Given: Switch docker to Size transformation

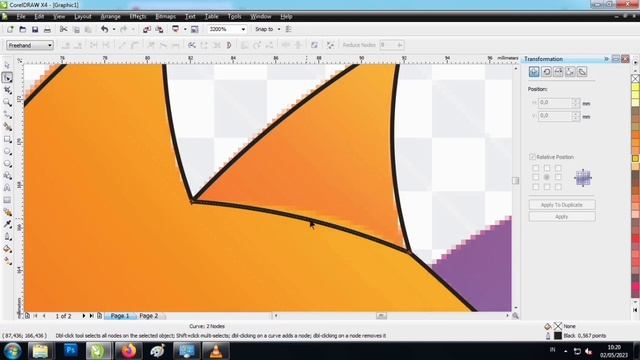Looking at the screenshot, I should (570, 72).
